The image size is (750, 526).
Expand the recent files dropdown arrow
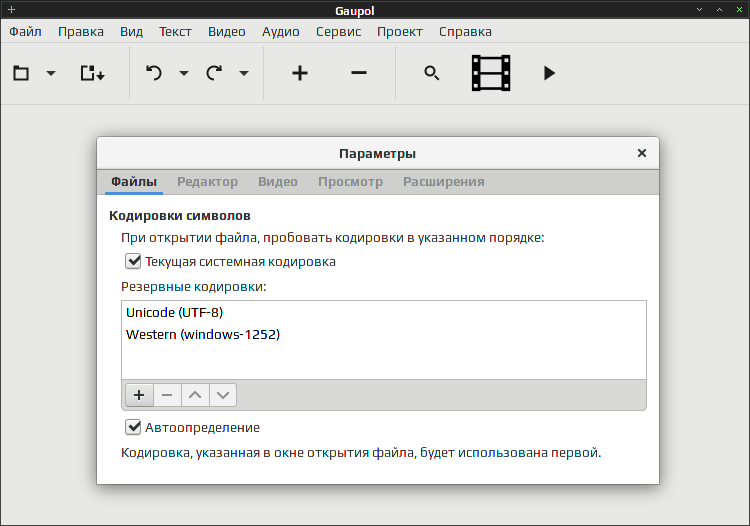(51, 73)
